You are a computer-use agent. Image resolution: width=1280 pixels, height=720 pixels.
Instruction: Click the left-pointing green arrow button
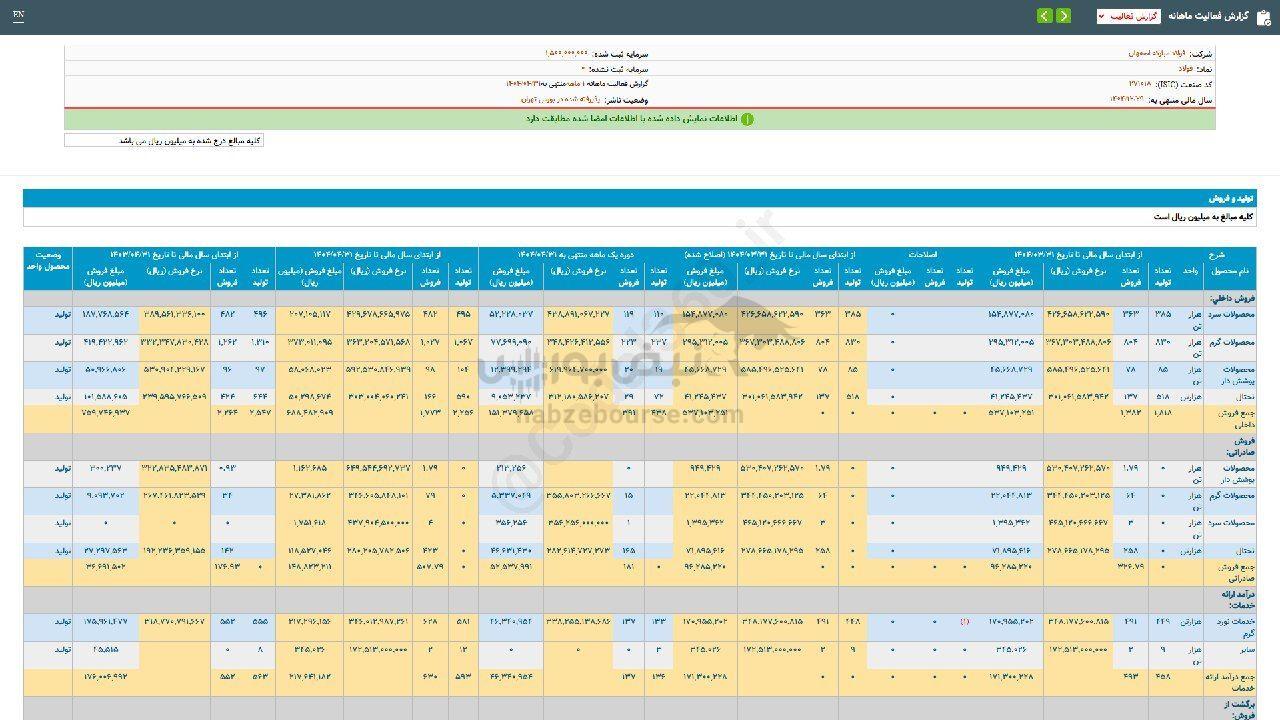1044,16
